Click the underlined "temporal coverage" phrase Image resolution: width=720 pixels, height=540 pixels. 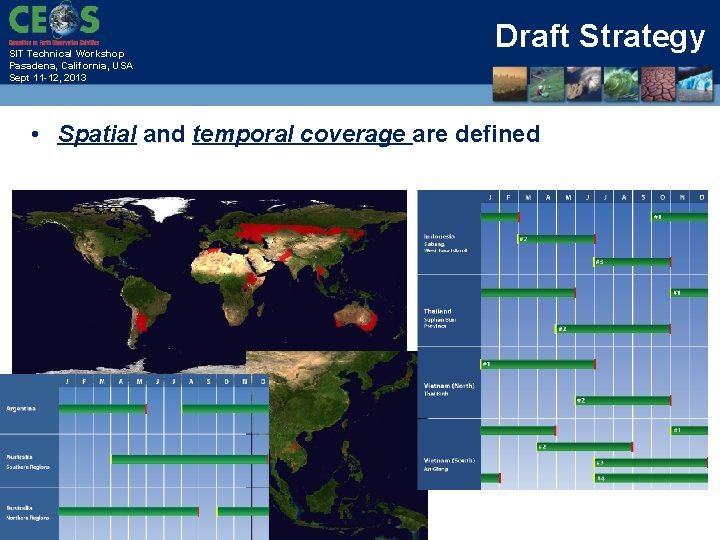point(302,134)
